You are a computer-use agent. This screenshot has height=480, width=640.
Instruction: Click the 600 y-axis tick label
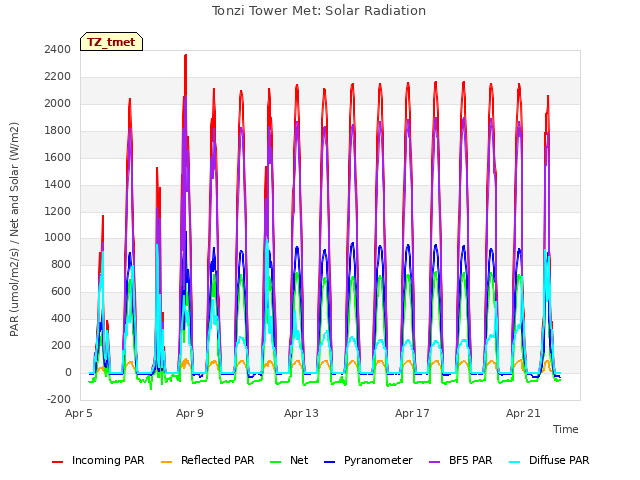[61, 292]
